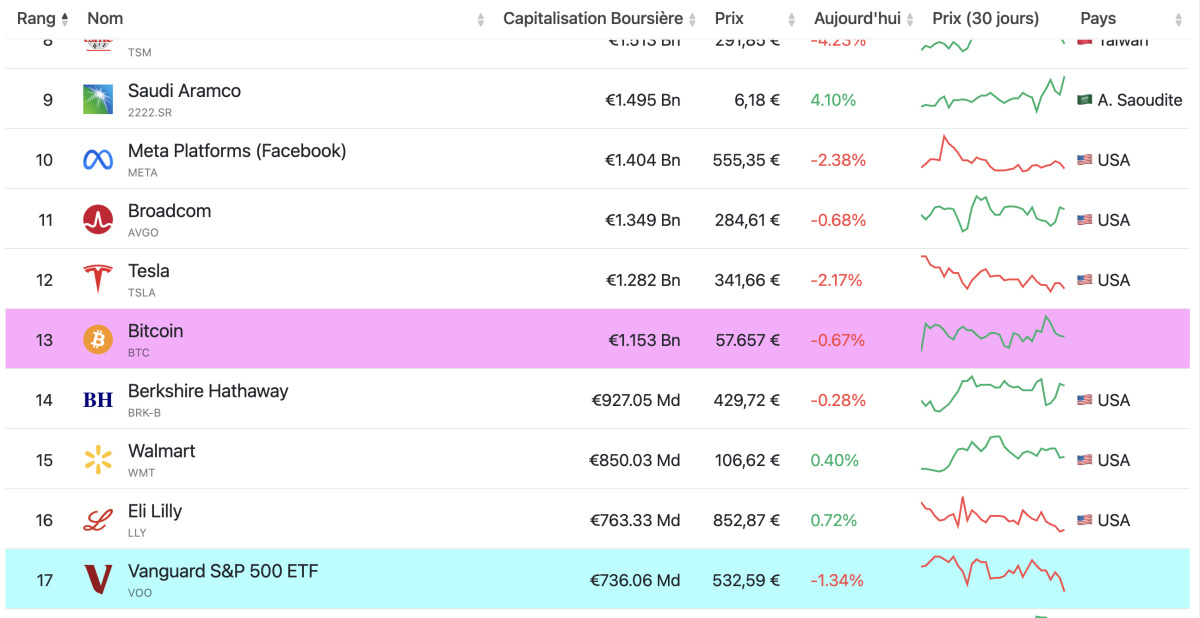Viewport: 1200px width, 618px height.
Task: Sort table by Rang column
Action: [x=43, y=18]
